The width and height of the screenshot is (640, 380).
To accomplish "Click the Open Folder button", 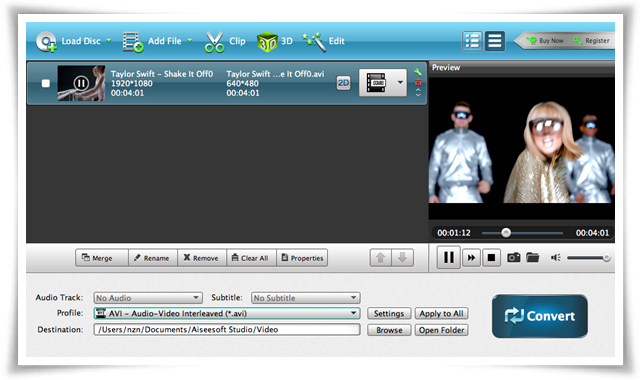I will (442, 330).
